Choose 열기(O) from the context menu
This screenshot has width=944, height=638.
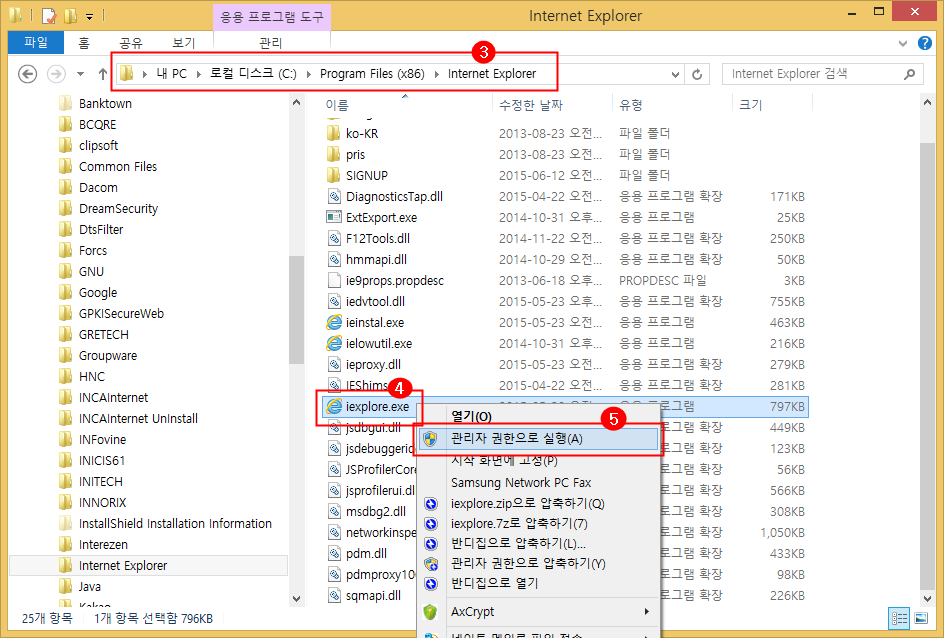(471, 417)
